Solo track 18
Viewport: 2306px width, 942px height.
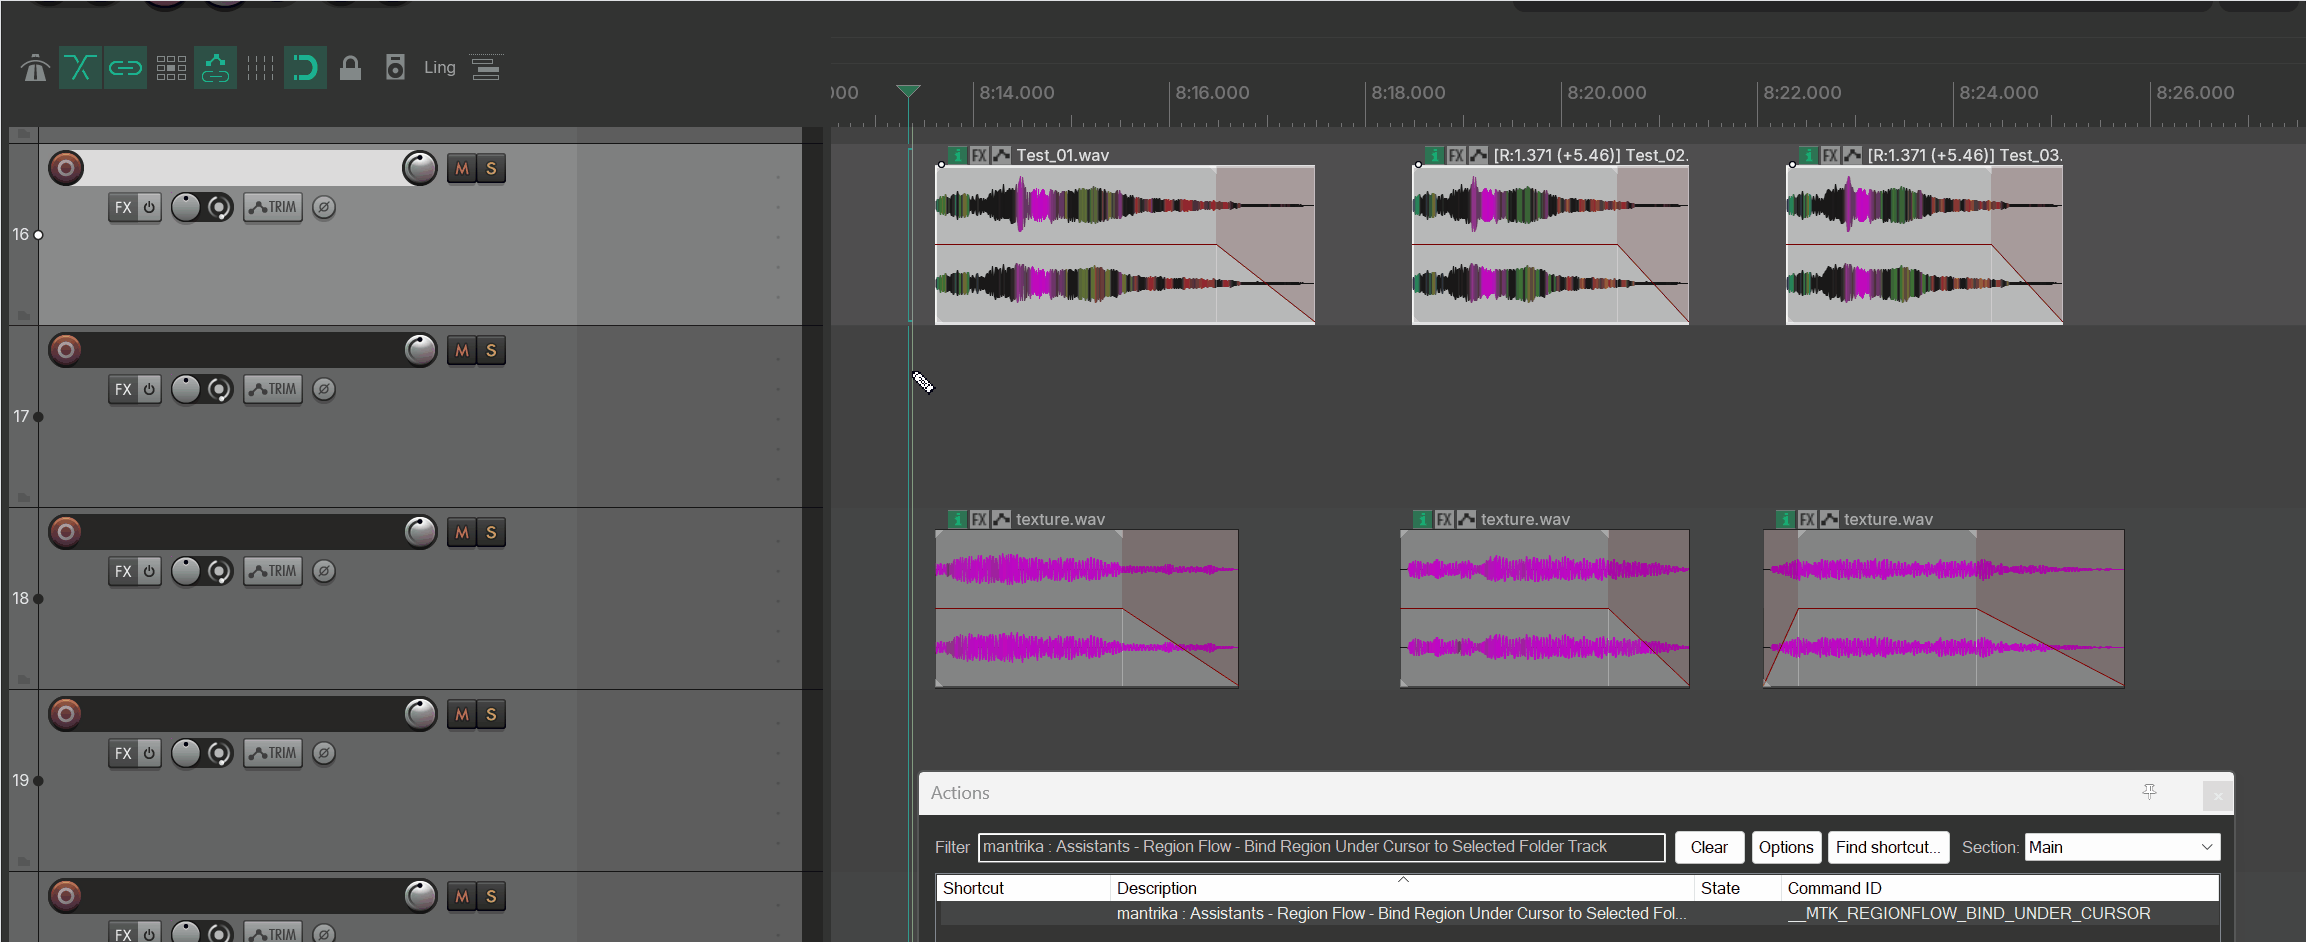491,533
